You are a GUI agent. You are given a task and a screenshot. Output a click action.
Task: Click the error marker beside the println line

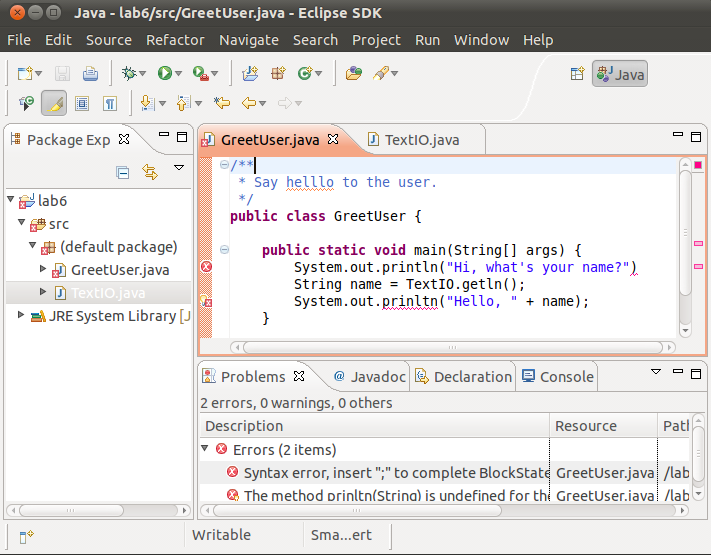pos(206,266)
